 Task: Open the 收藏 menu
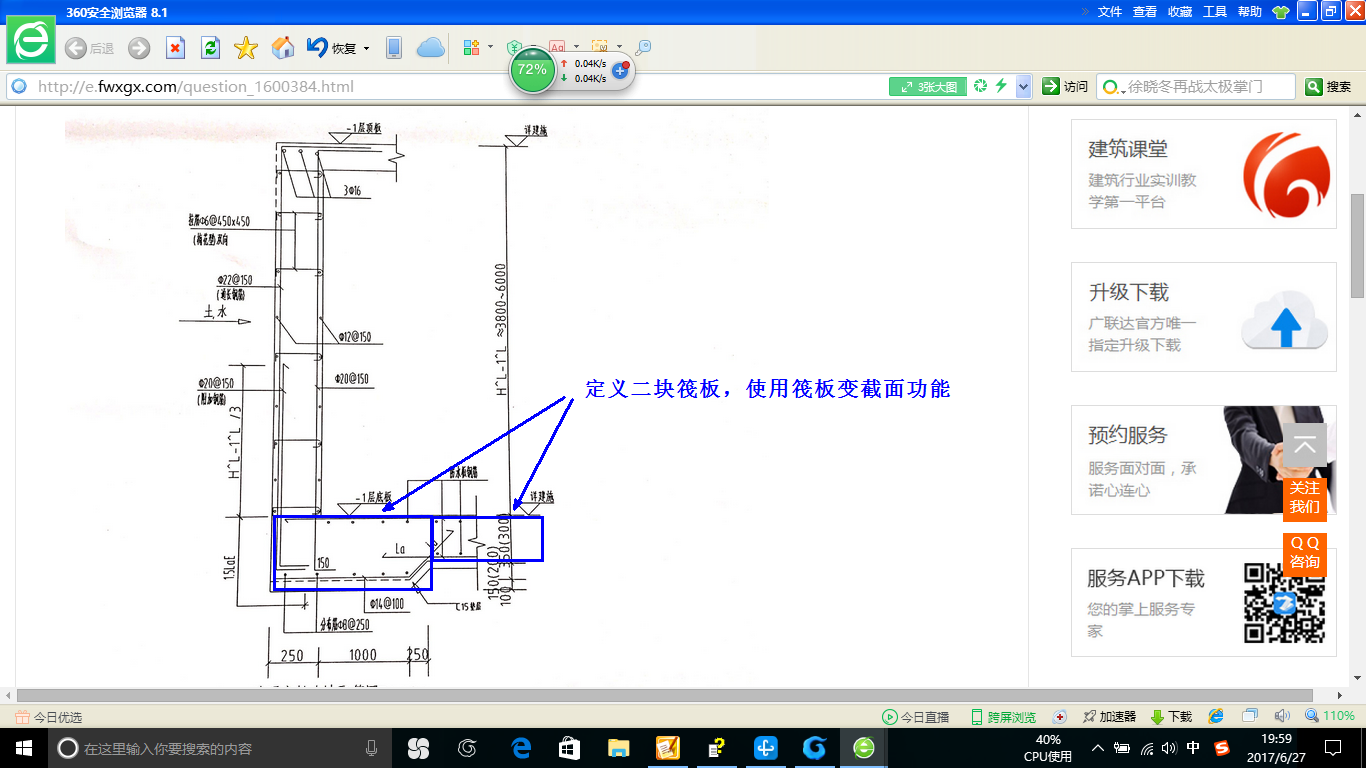pyautogui.click(x=1180, y=12)
